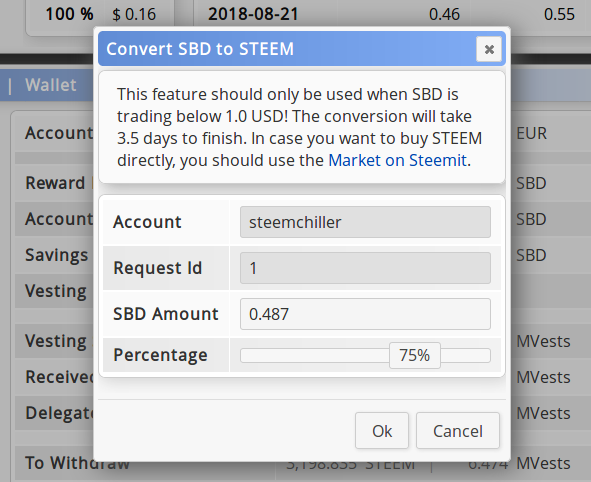Click the 0.46 value in the date row
Screen dimensions: 591x482
444,15
